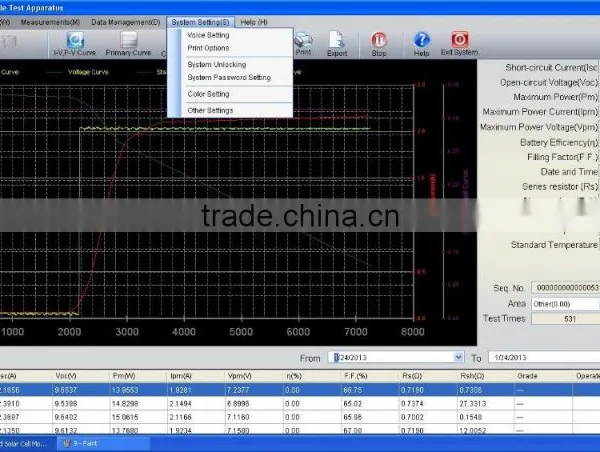The height and width of the screenshot is (452, 600).
Task: Select System Unlocking menu entry
Action: coord(217,65)
